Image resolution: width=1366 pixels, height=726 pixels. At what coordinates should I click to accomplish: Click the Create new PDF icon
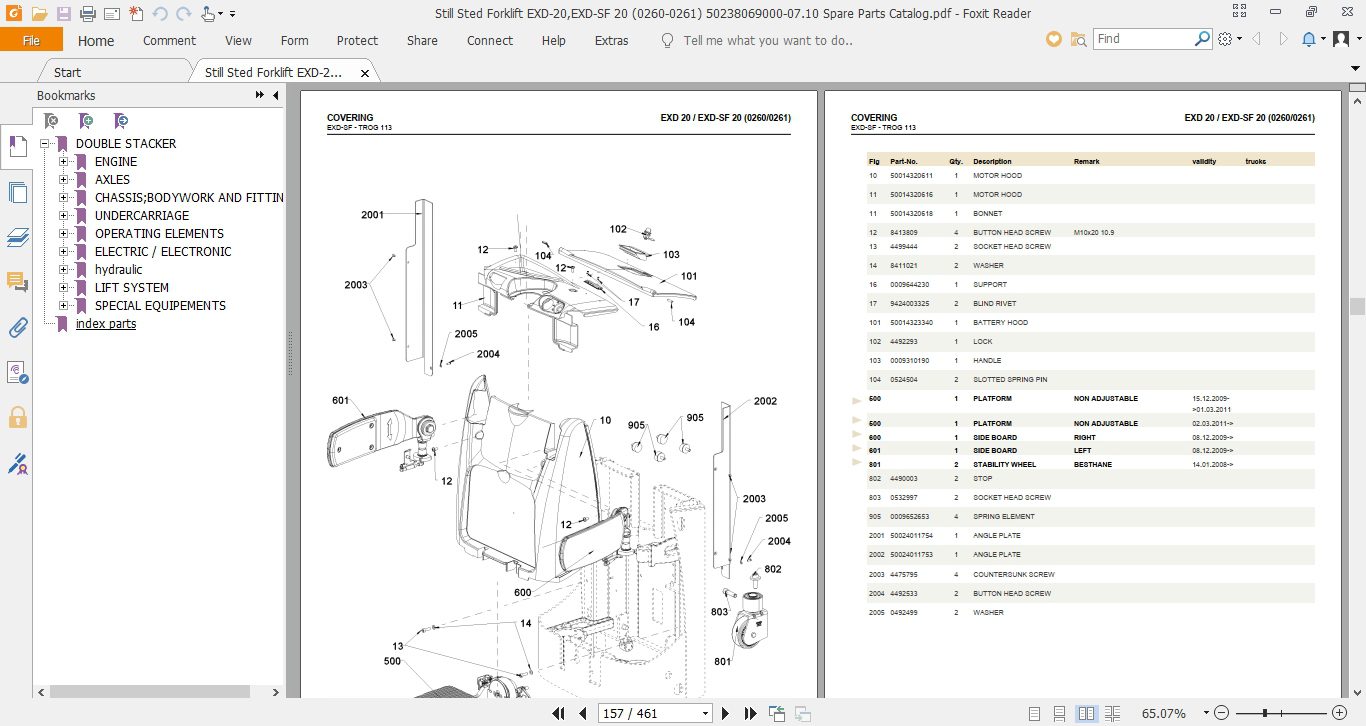(135, 14)
